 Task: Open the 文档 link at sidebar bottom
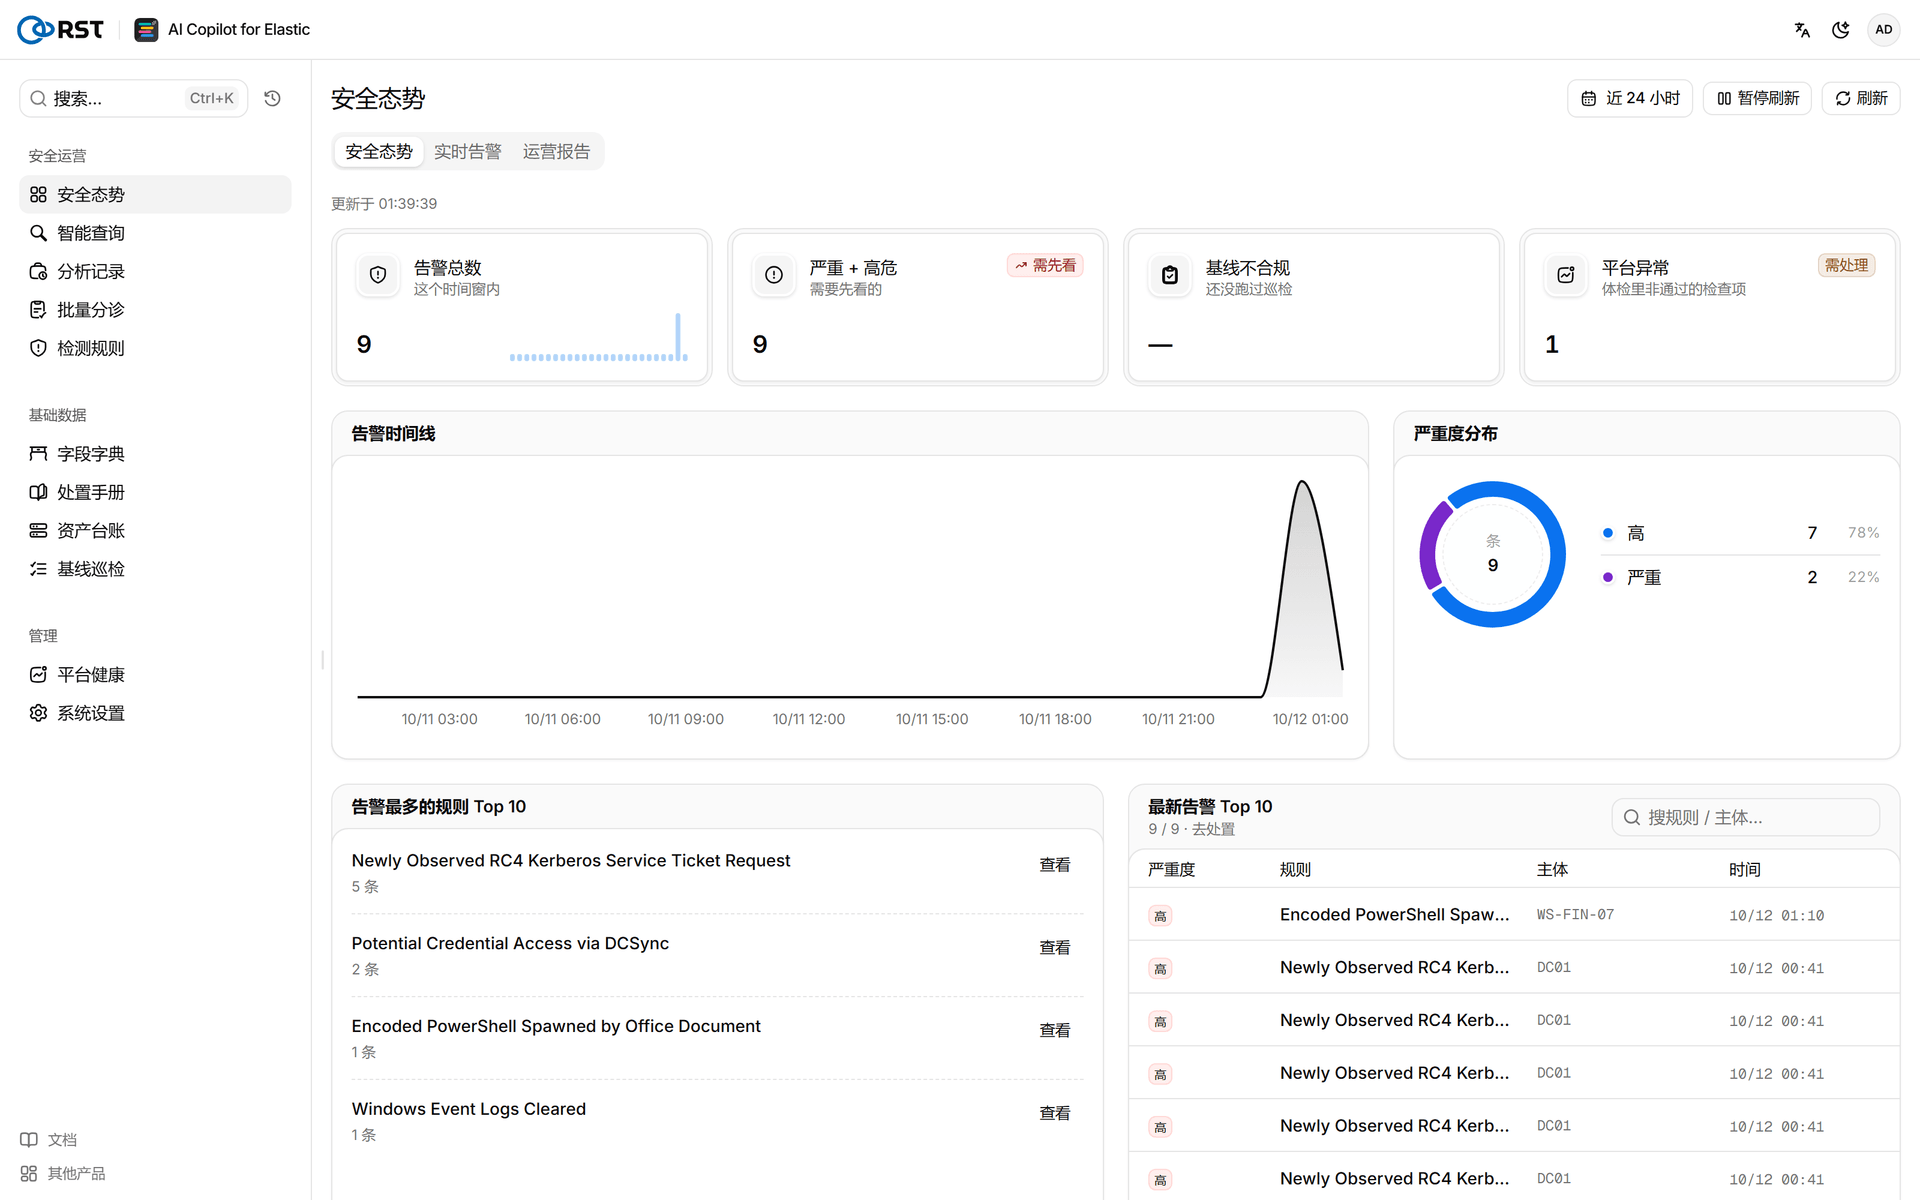coord(49,1140)
